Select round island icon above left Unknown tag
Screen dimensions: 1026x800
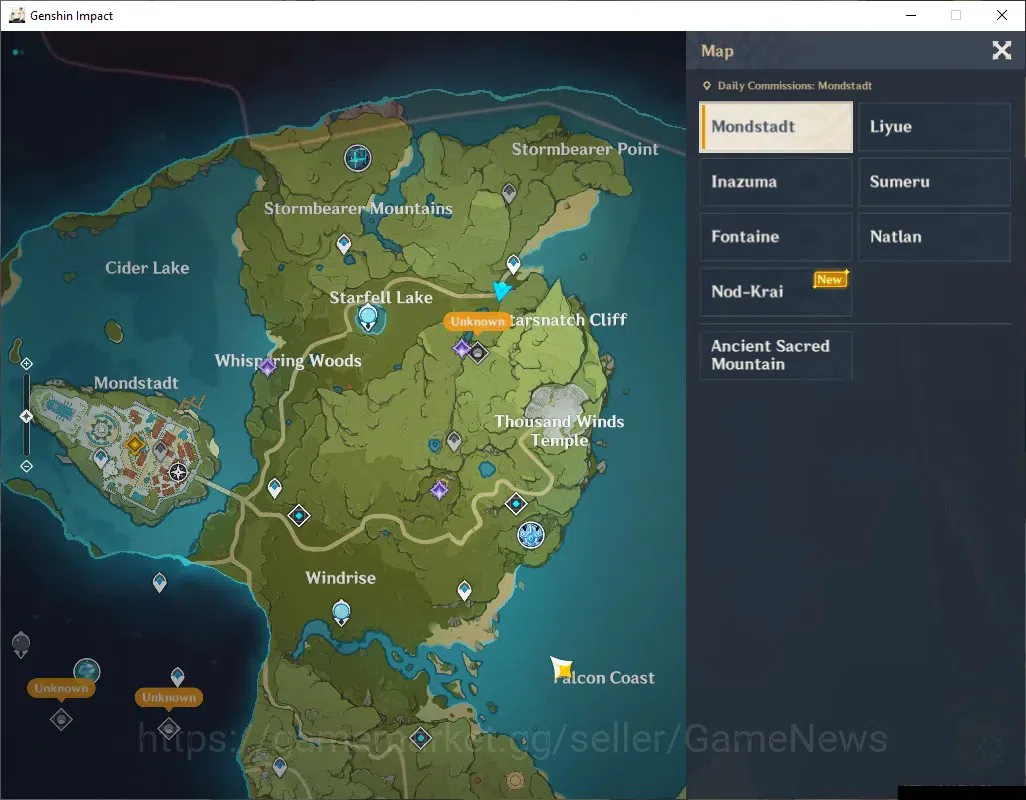click(86, 670)
